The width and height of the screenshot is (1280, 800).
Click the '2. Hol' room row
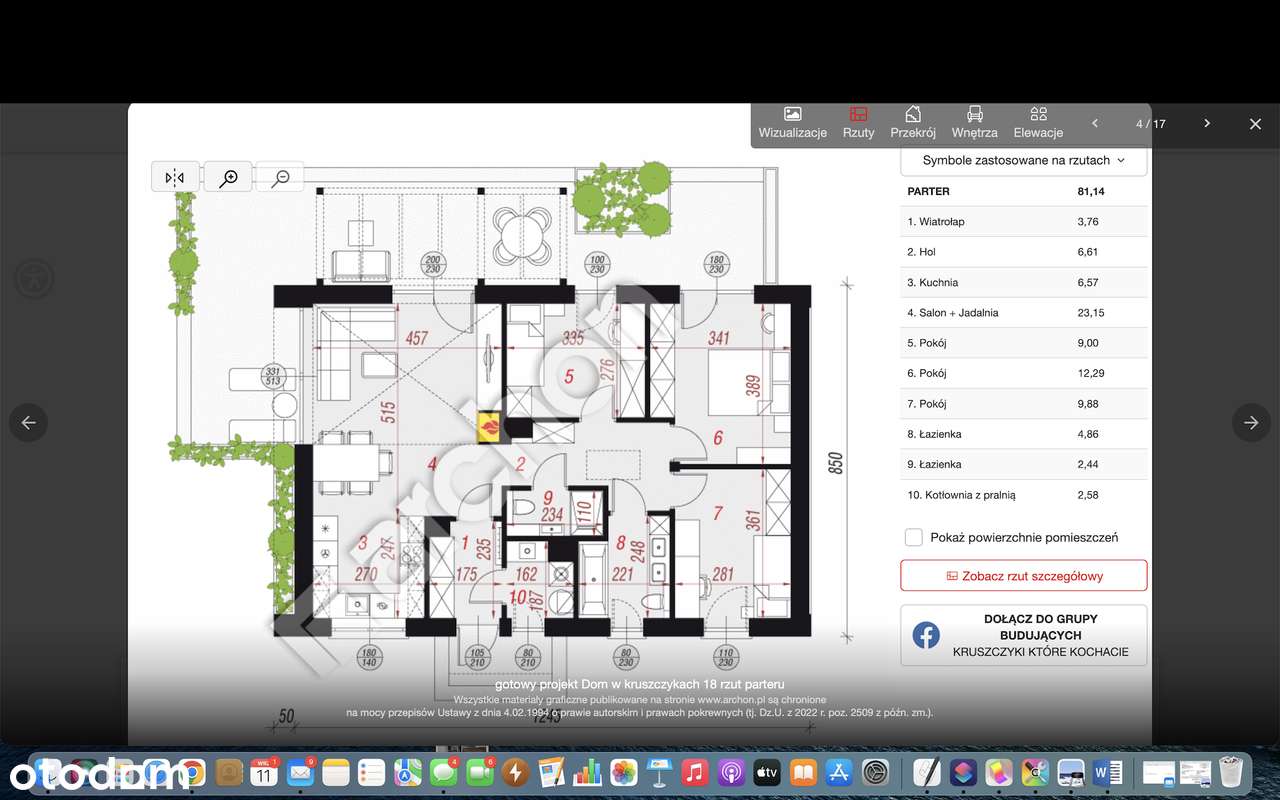click(1023, 252)
